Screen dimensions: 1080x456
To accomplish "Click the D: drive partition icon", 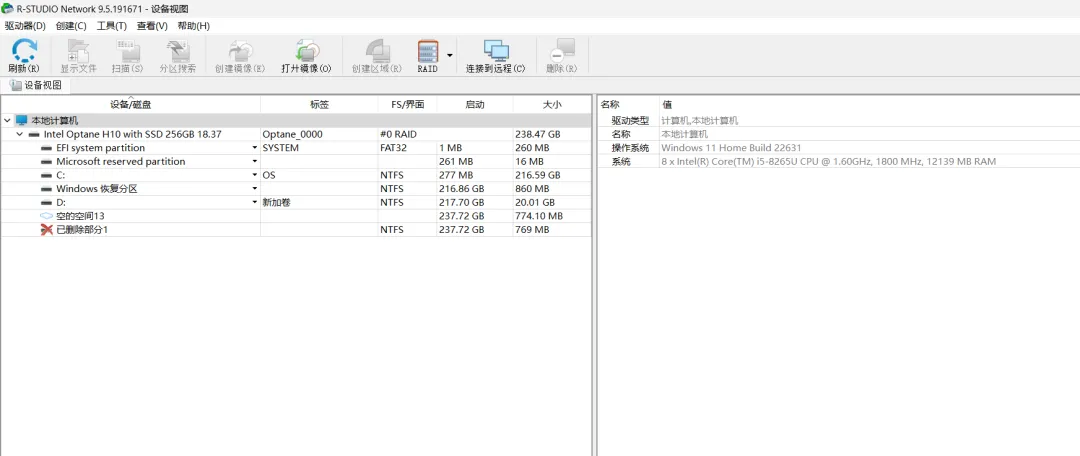I will (47, 203).
